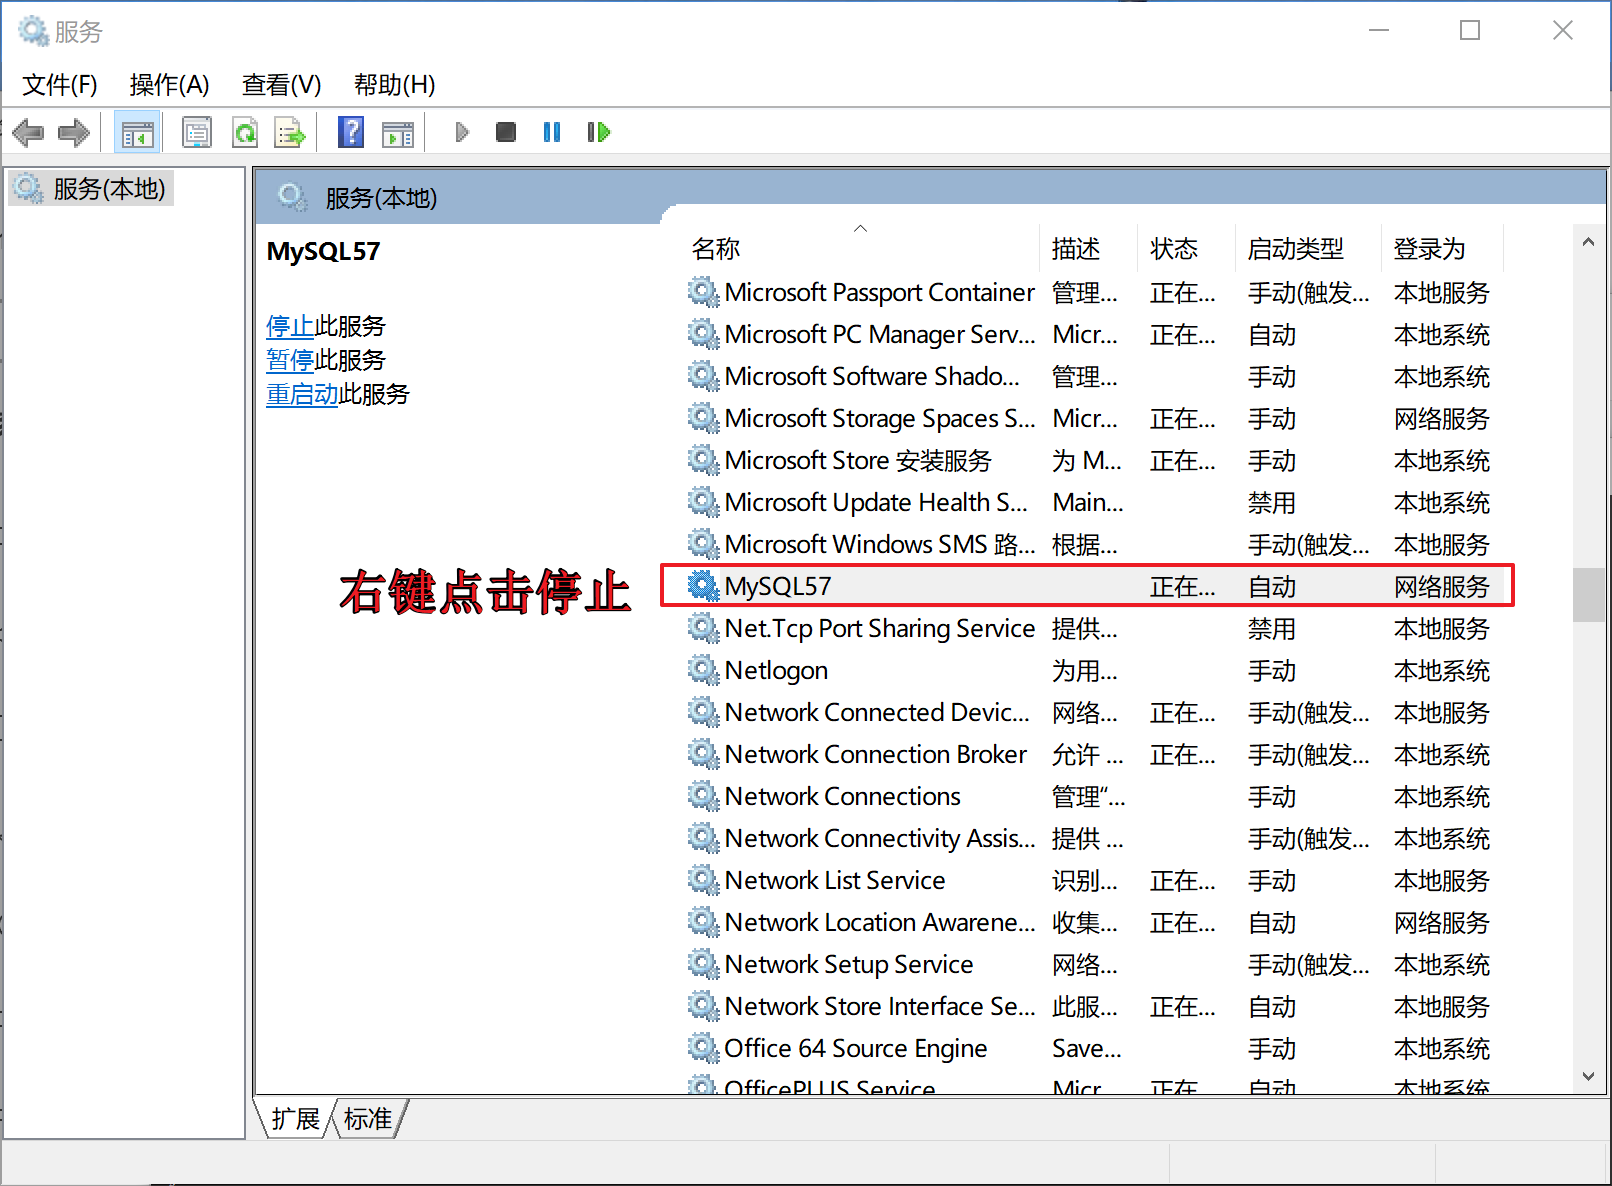
Task: Select Microsoft Software Shado... service name
Action: pos(872,376)
